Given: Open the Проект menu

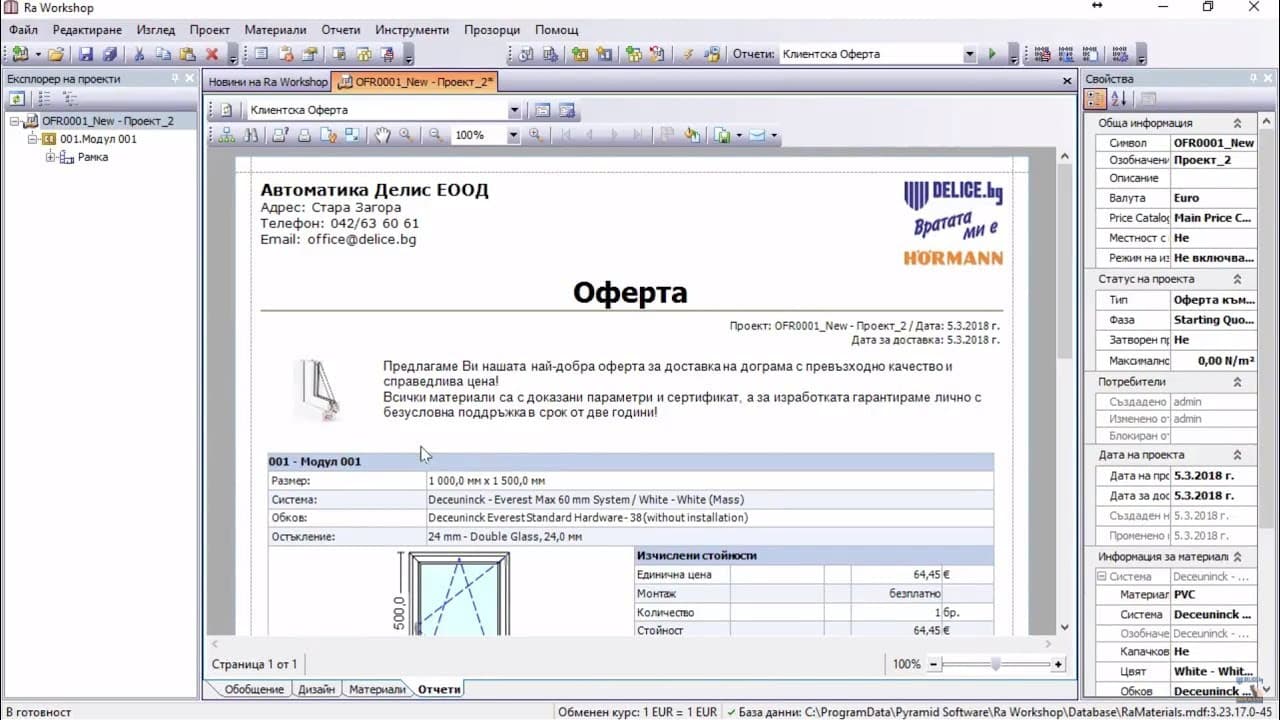Looking at the screenshot, I should [x=210, y=30].
